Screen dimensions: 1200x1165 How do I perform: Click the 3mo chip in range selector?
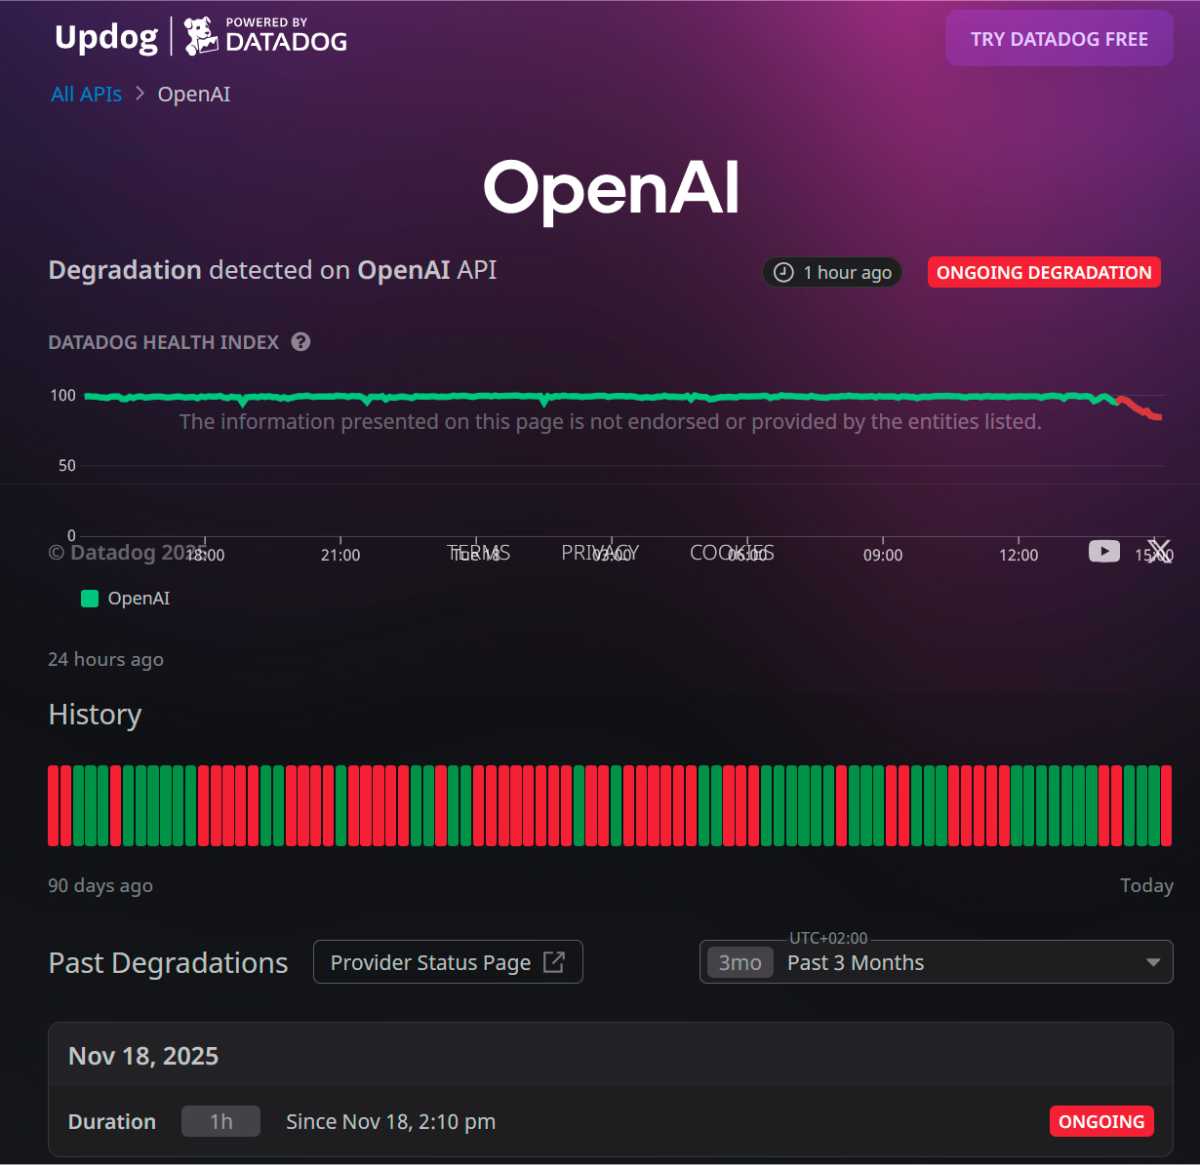740,963
